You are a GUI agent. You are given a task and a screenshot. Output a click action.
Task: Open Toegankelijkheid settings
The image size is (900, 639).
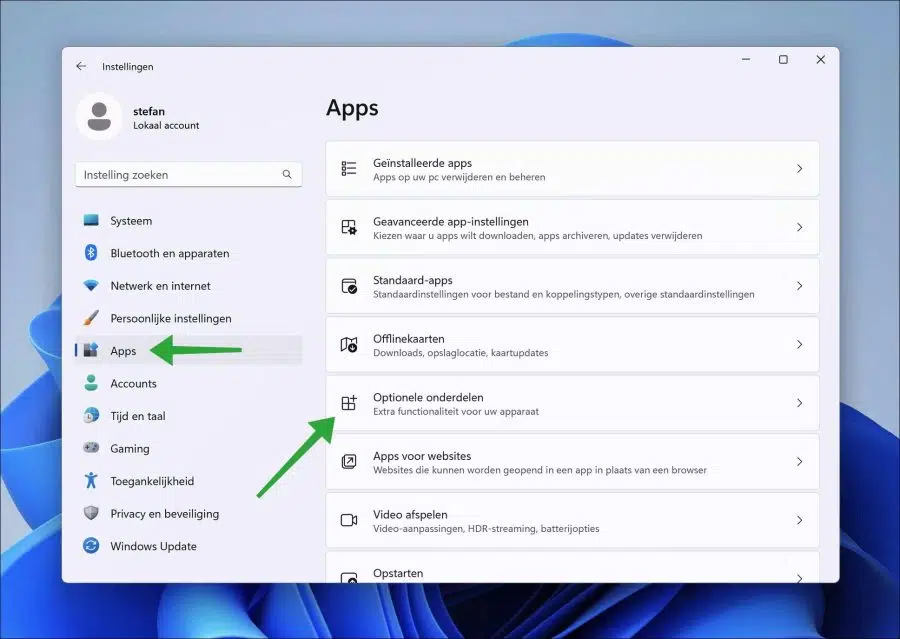click(x=189, y=481)
